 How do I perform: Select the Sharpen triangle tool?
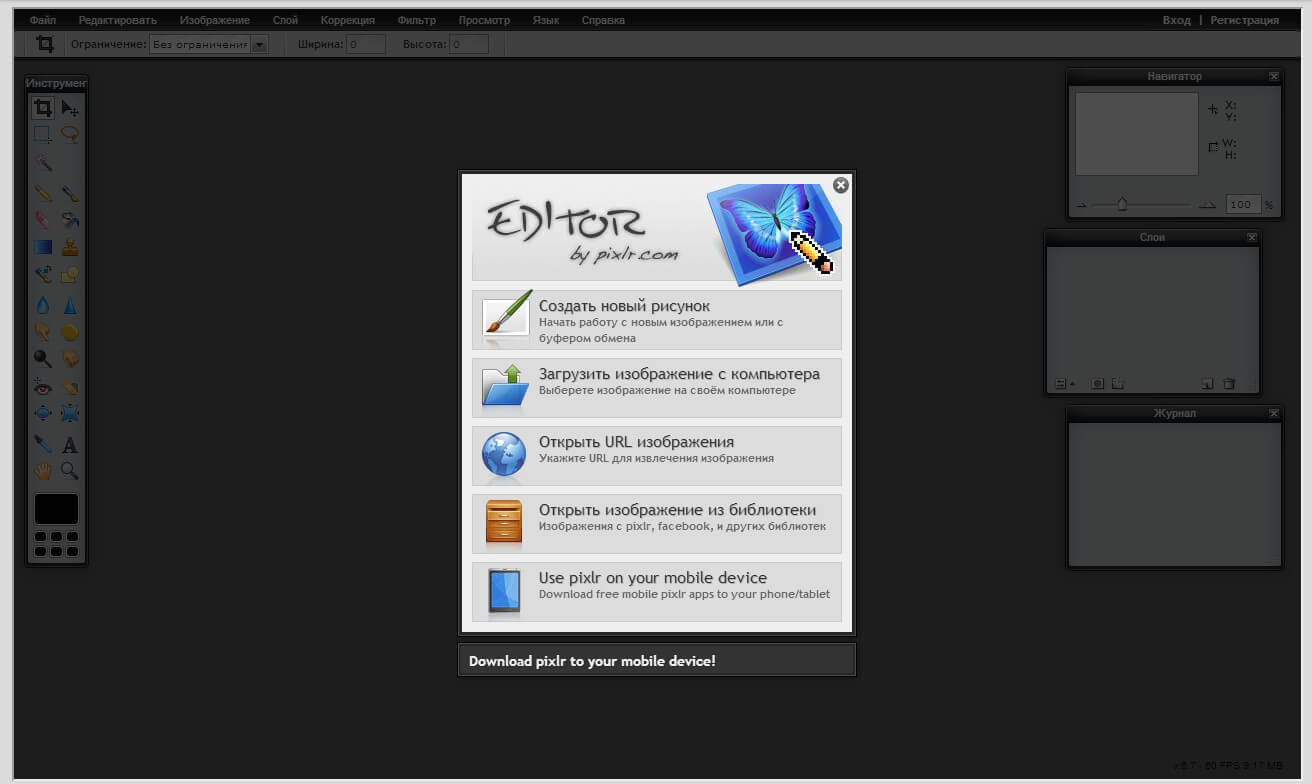click(x=70, y=305)
